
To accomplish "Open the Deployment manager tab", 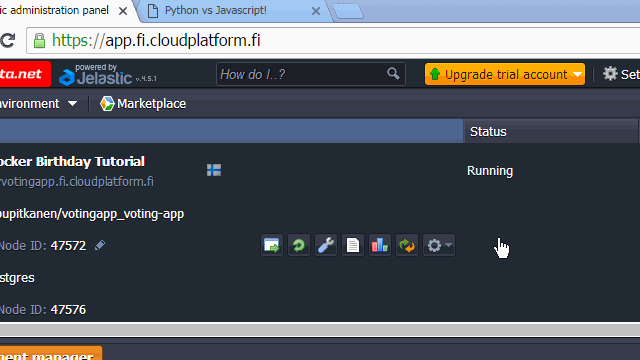I will [x=50, y=353].
